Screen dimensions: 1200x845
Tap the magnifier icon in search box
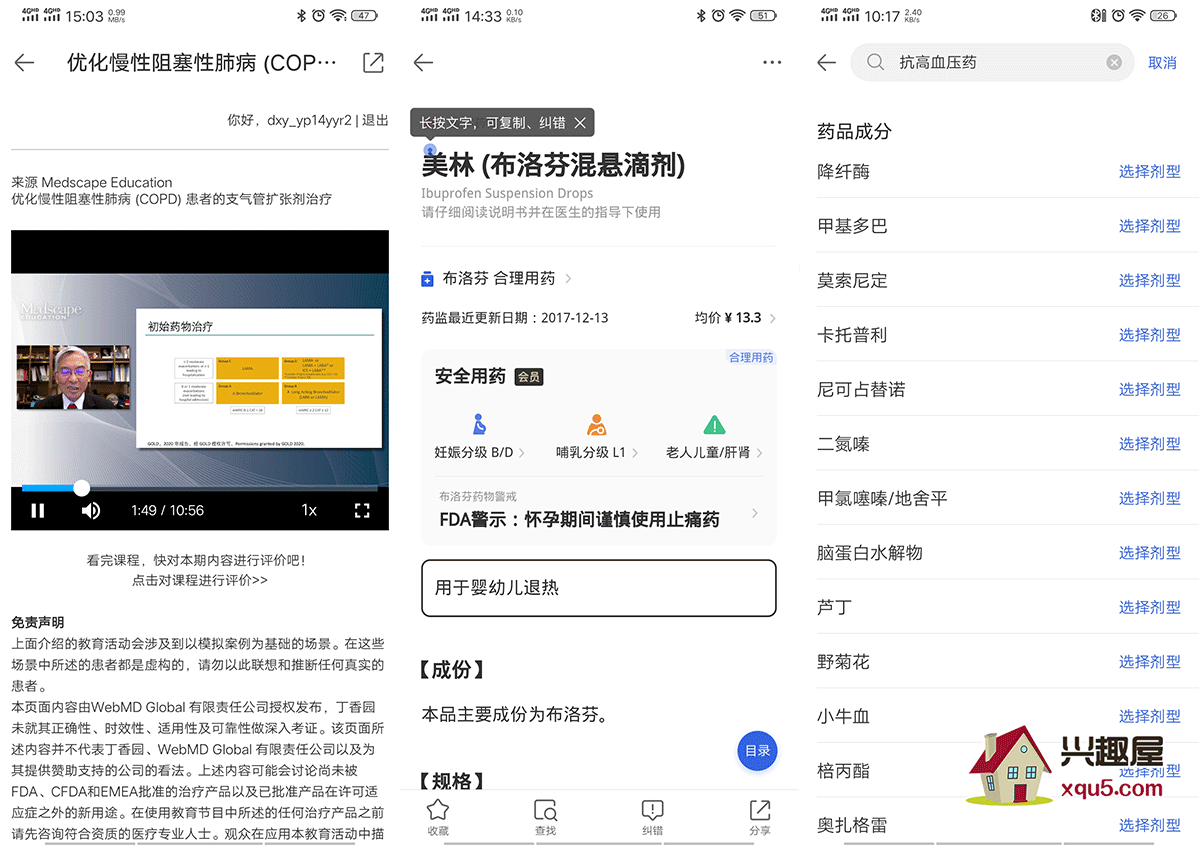(876, 62)
